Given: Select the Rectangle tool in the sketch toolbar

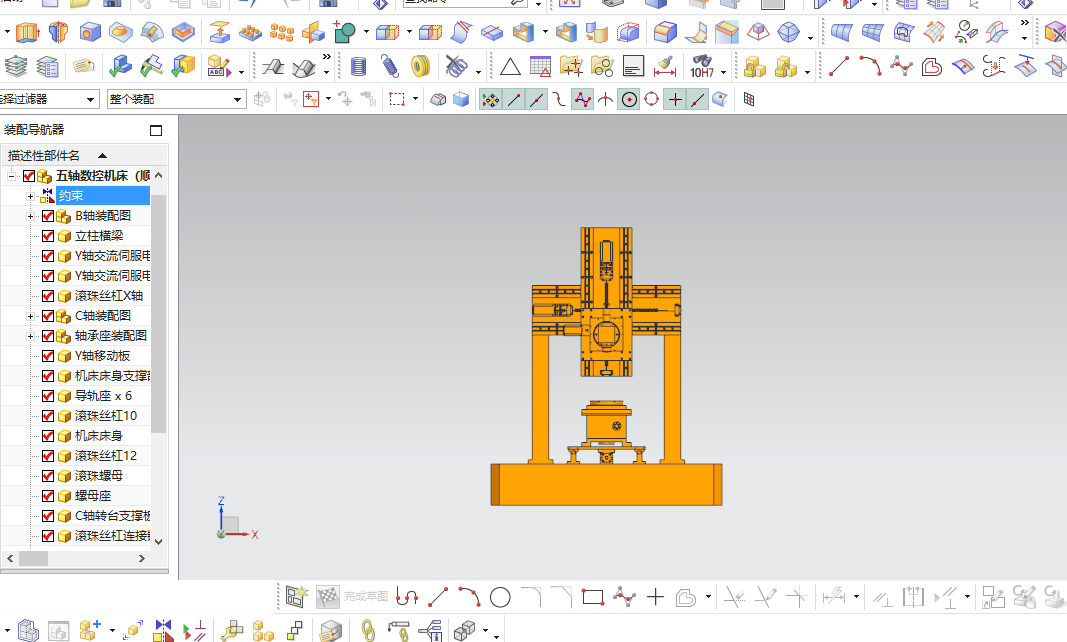Looking at the screenshot, I should [593, 598].
